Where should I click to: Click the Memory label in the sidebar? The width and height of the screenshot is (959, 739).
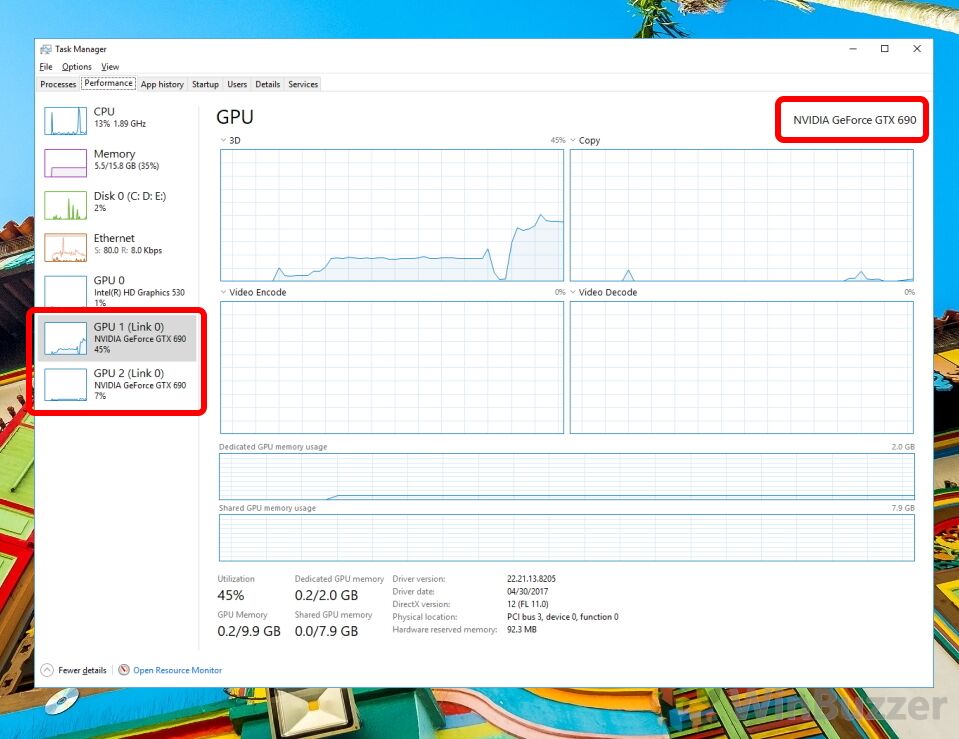[x=114, y=154]
